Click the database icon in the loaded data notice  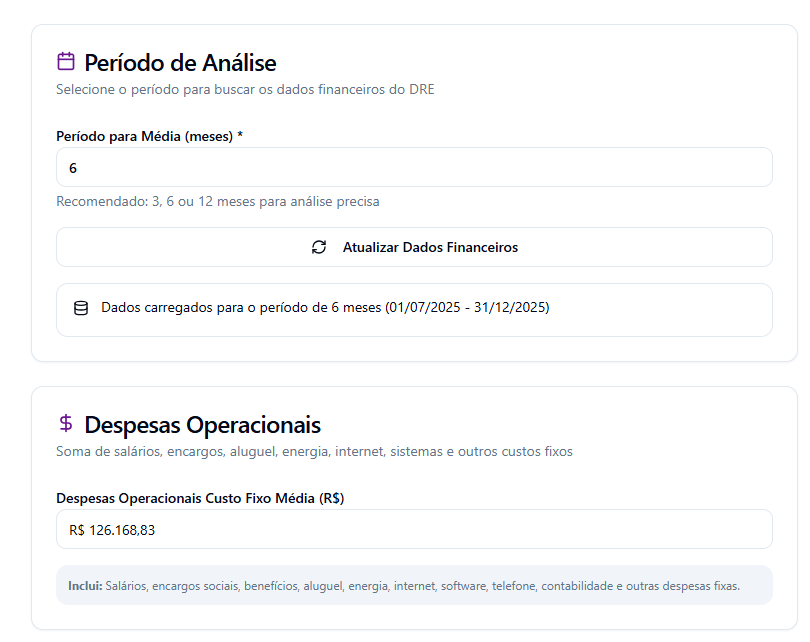81,308
